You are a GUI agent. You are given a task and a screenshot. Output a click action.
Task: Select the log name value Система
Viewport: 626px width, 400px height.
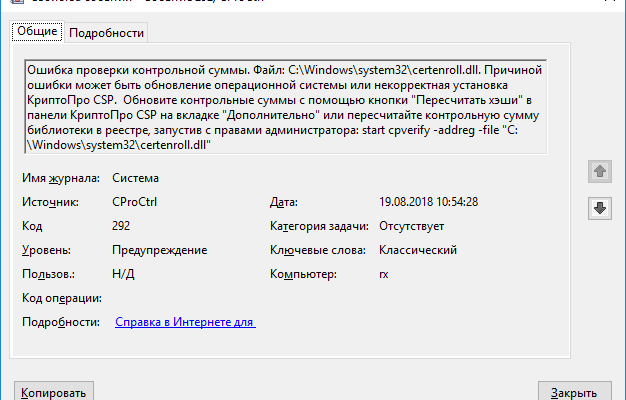135,178
